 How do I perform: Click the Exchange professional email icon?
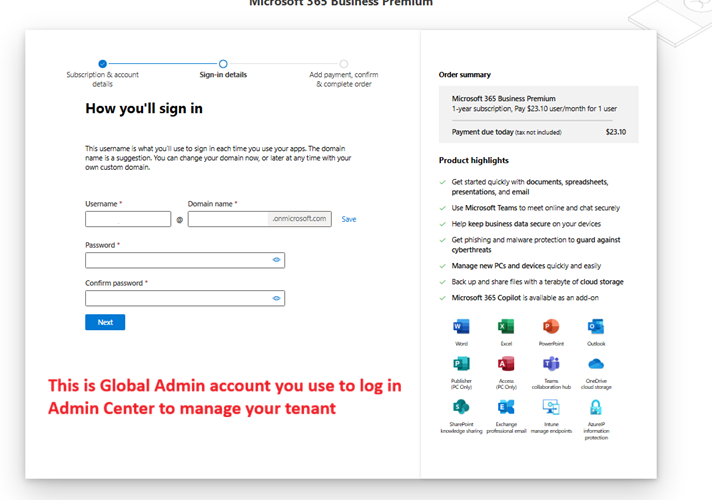[x=506, y=407]
